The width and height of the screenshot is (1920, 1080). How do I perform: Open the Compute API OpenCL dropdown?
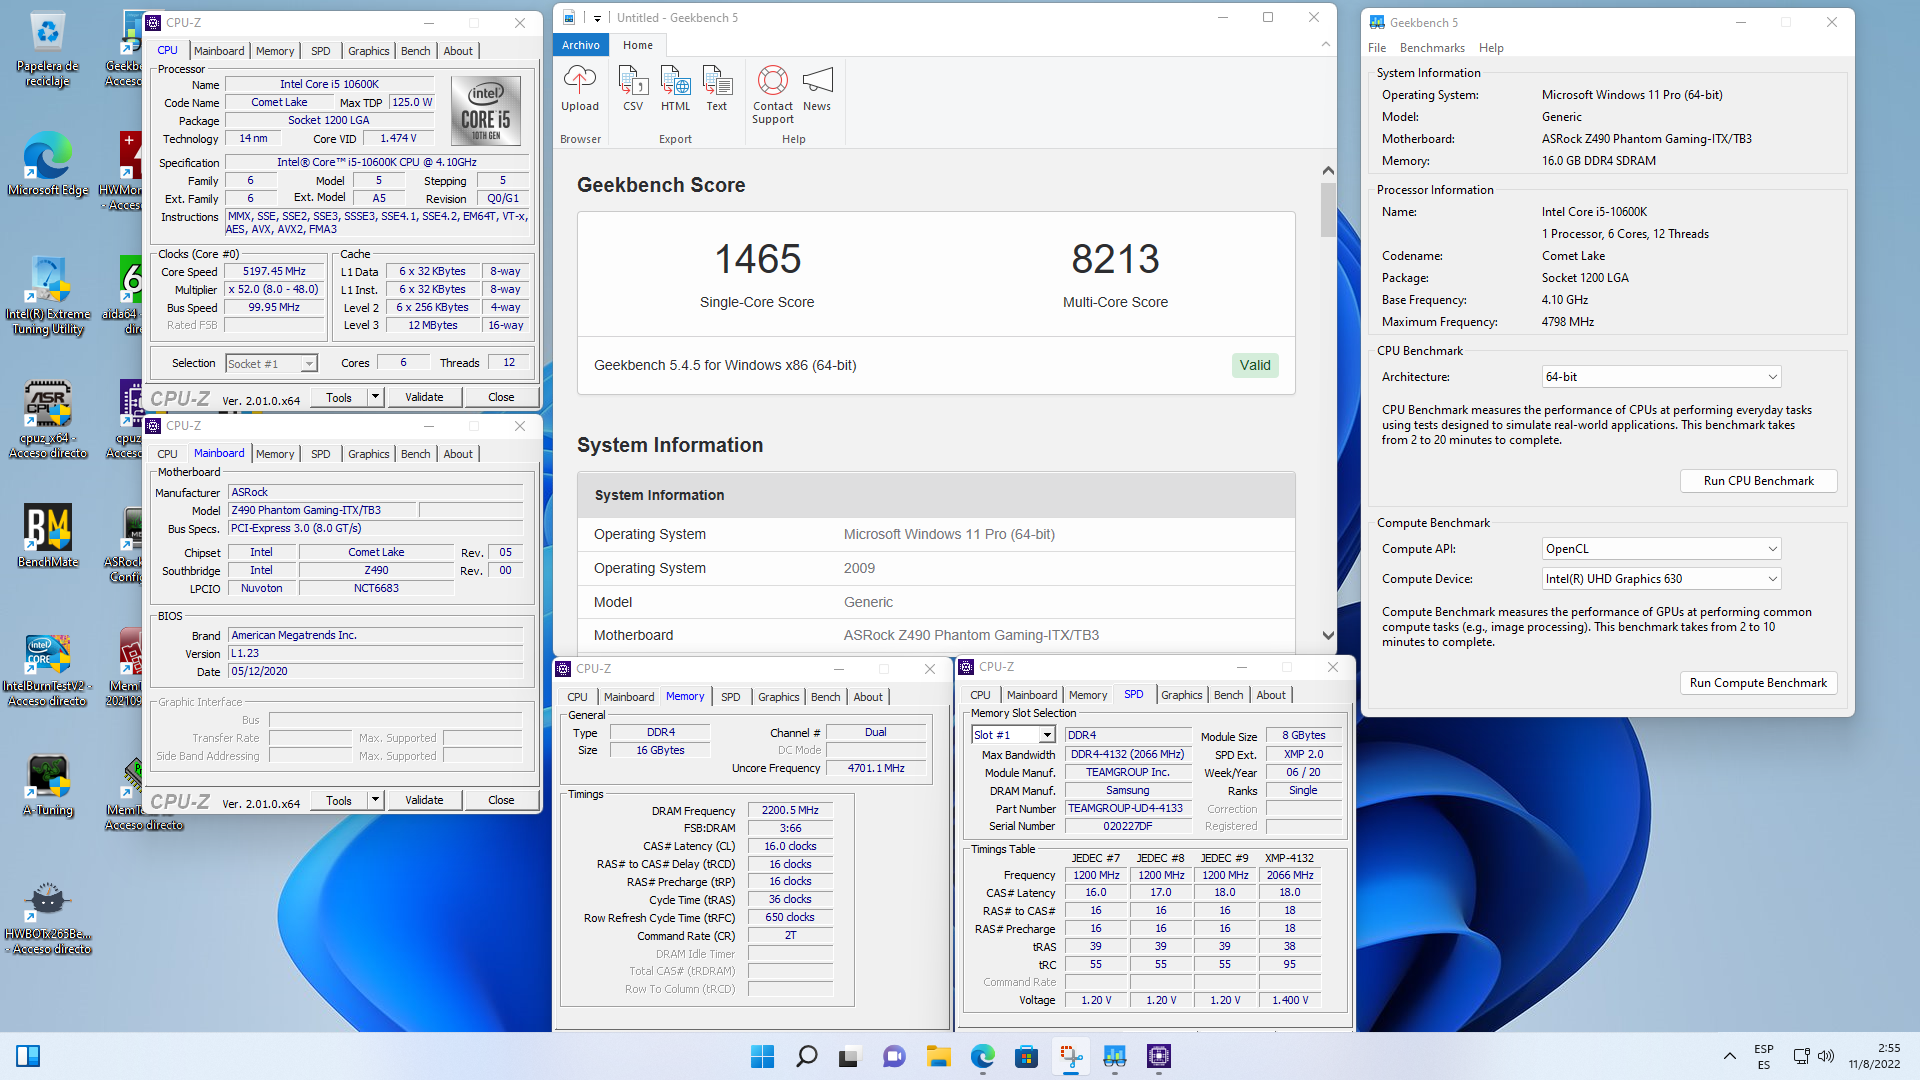click(1661, 549)
